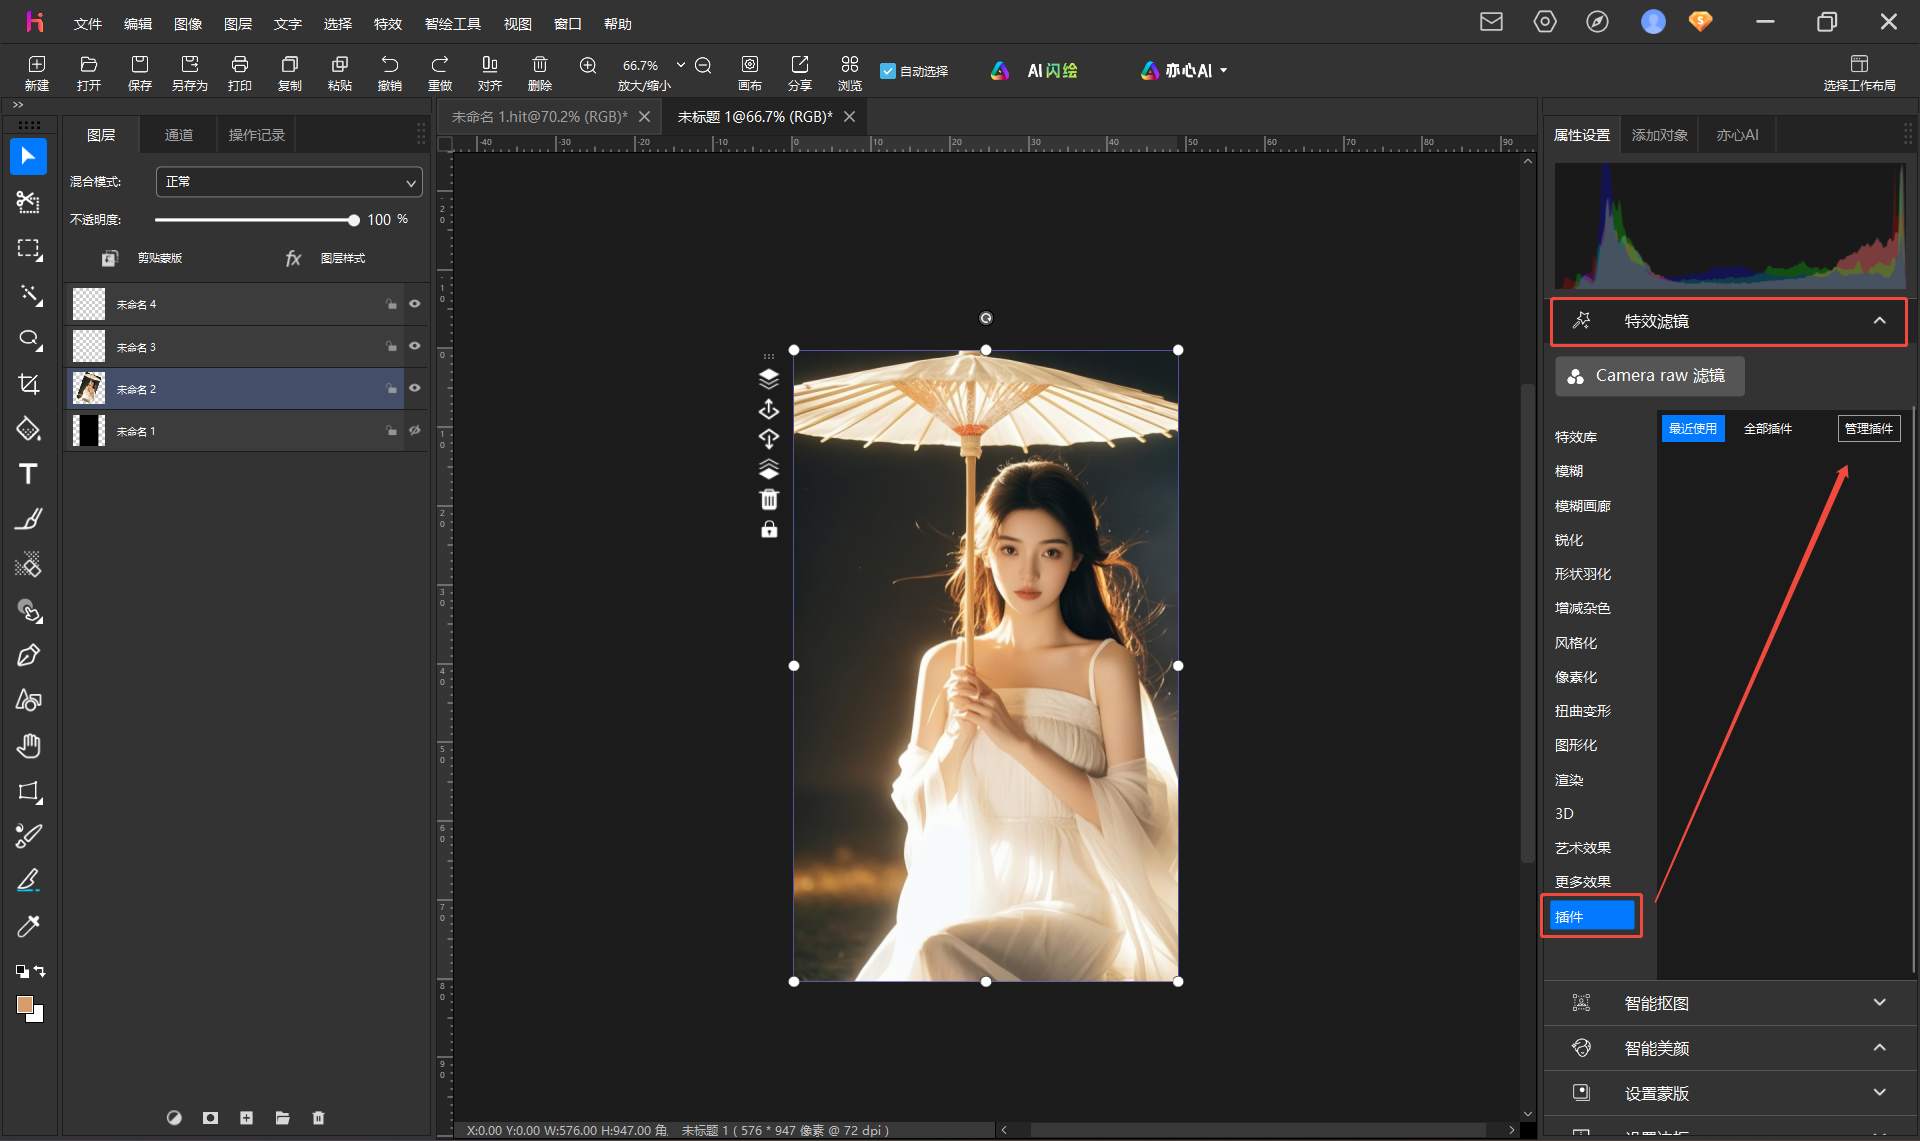Switch to the 通道 tab
This screenshot has width=1920, height=1141.
[179, 135]
